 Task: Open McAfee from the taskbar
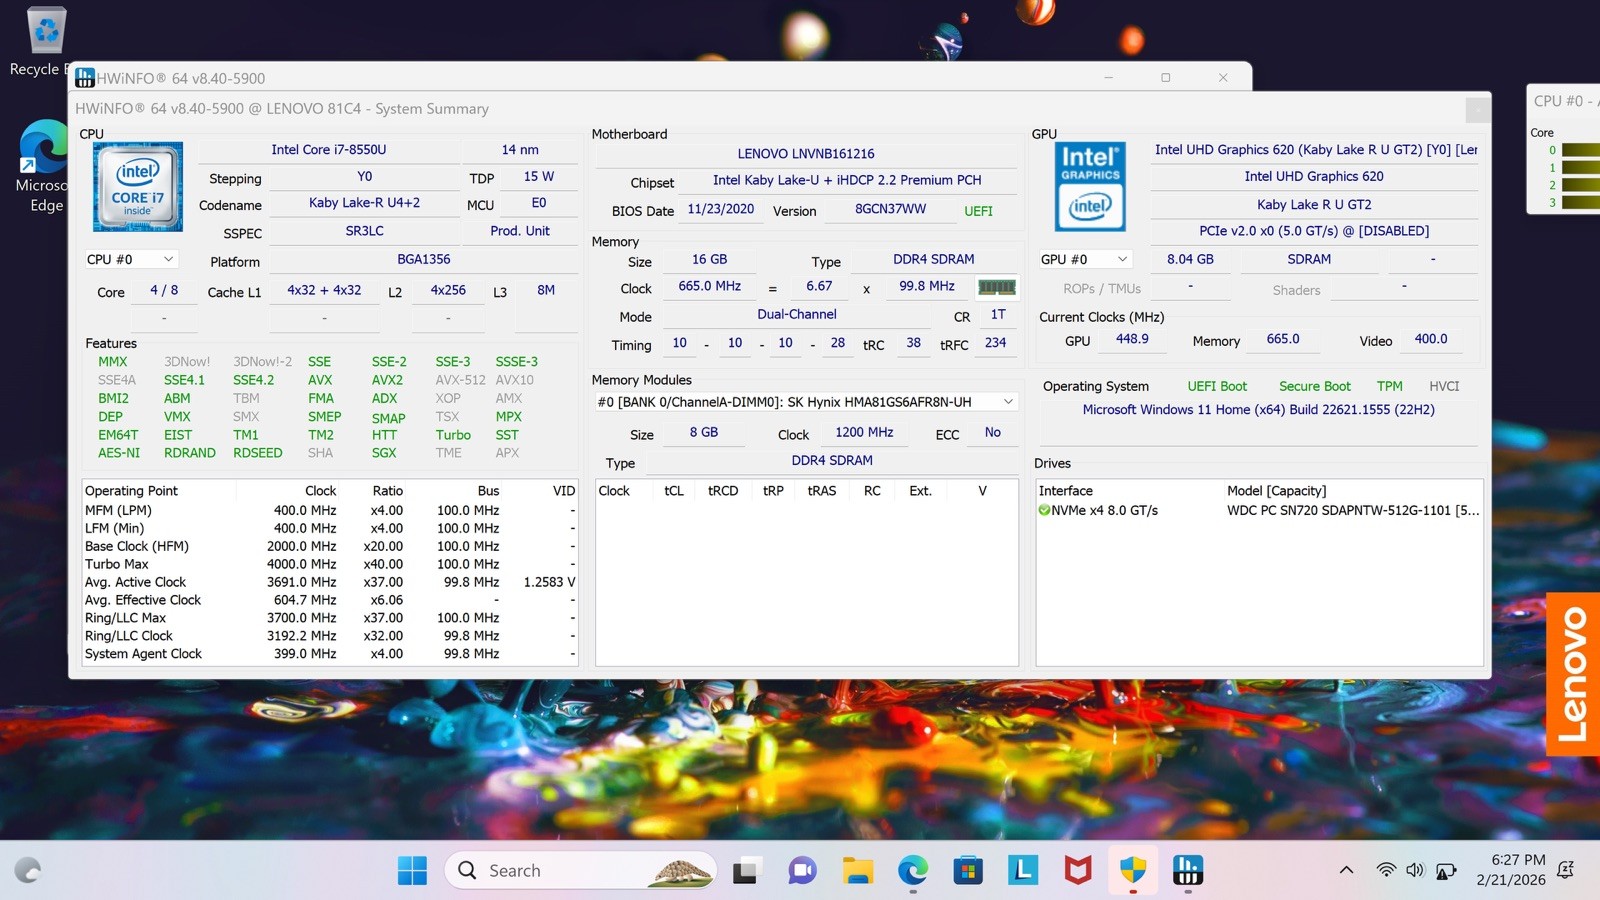pos(1077,871)
